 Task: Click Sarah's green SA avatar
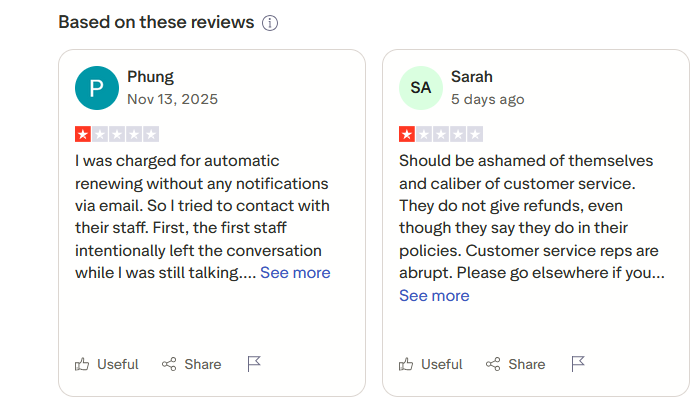[x=421, y=88]
